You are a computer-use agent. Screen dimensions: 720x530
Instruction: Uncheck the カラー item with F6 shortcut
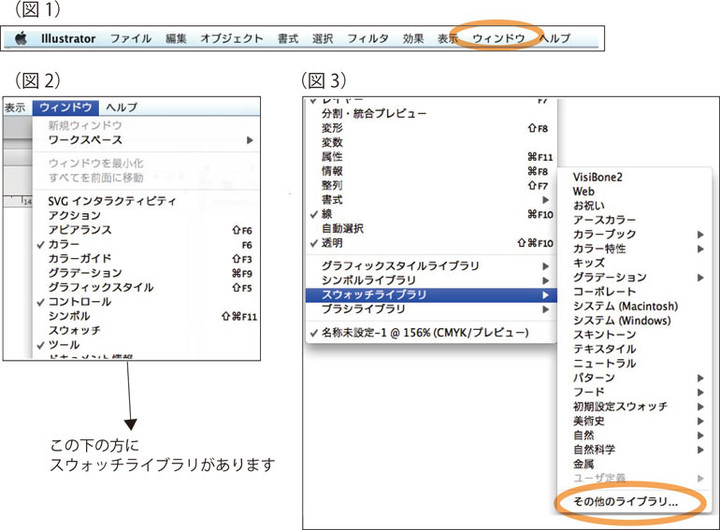pos(146,244)
